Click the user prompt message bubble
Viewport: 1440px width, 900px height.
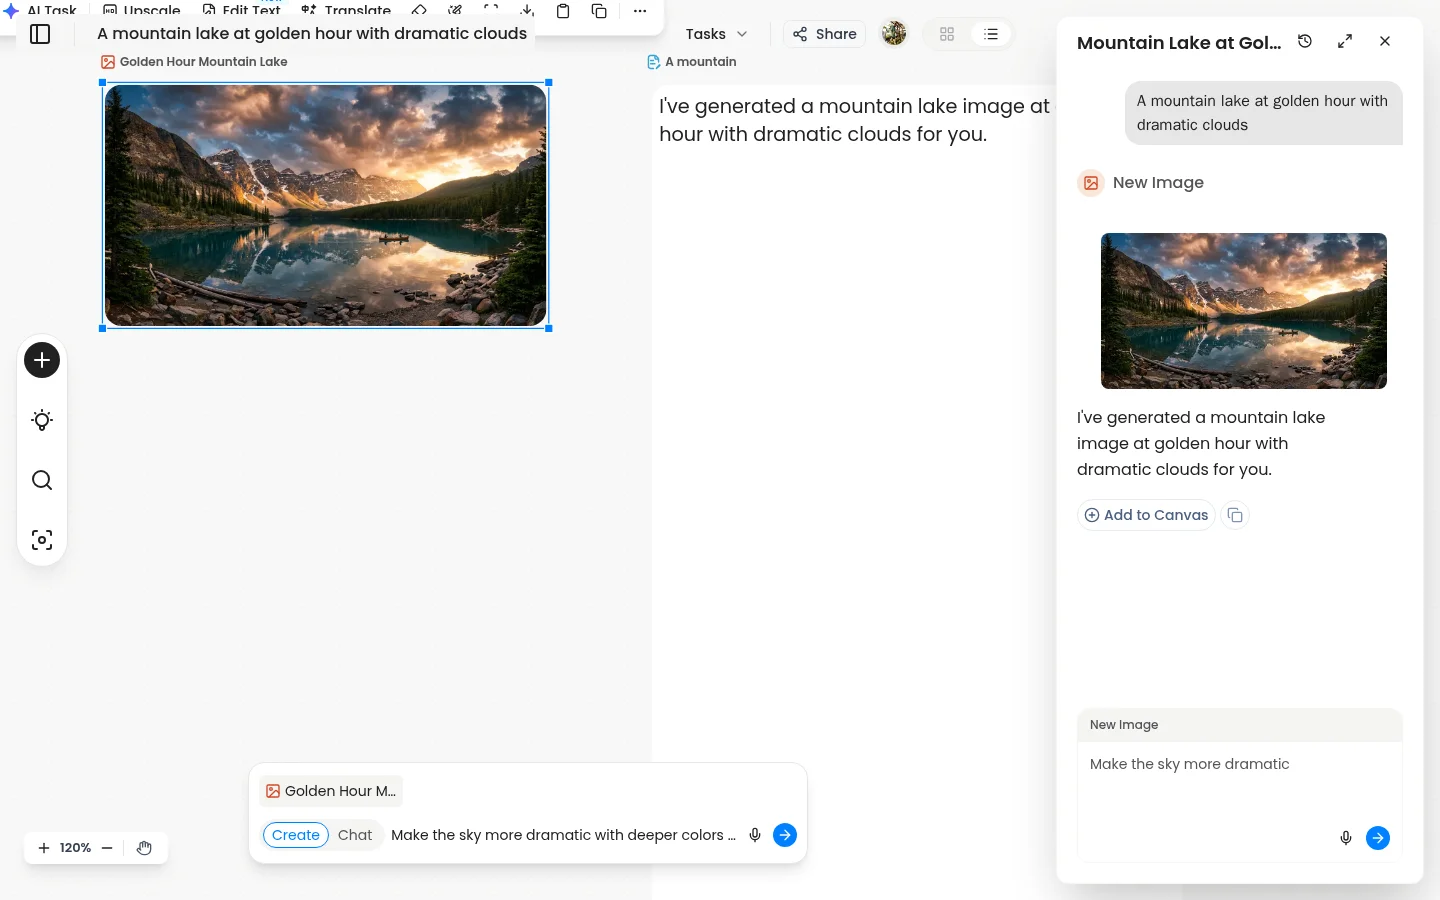coord(1264,113)
